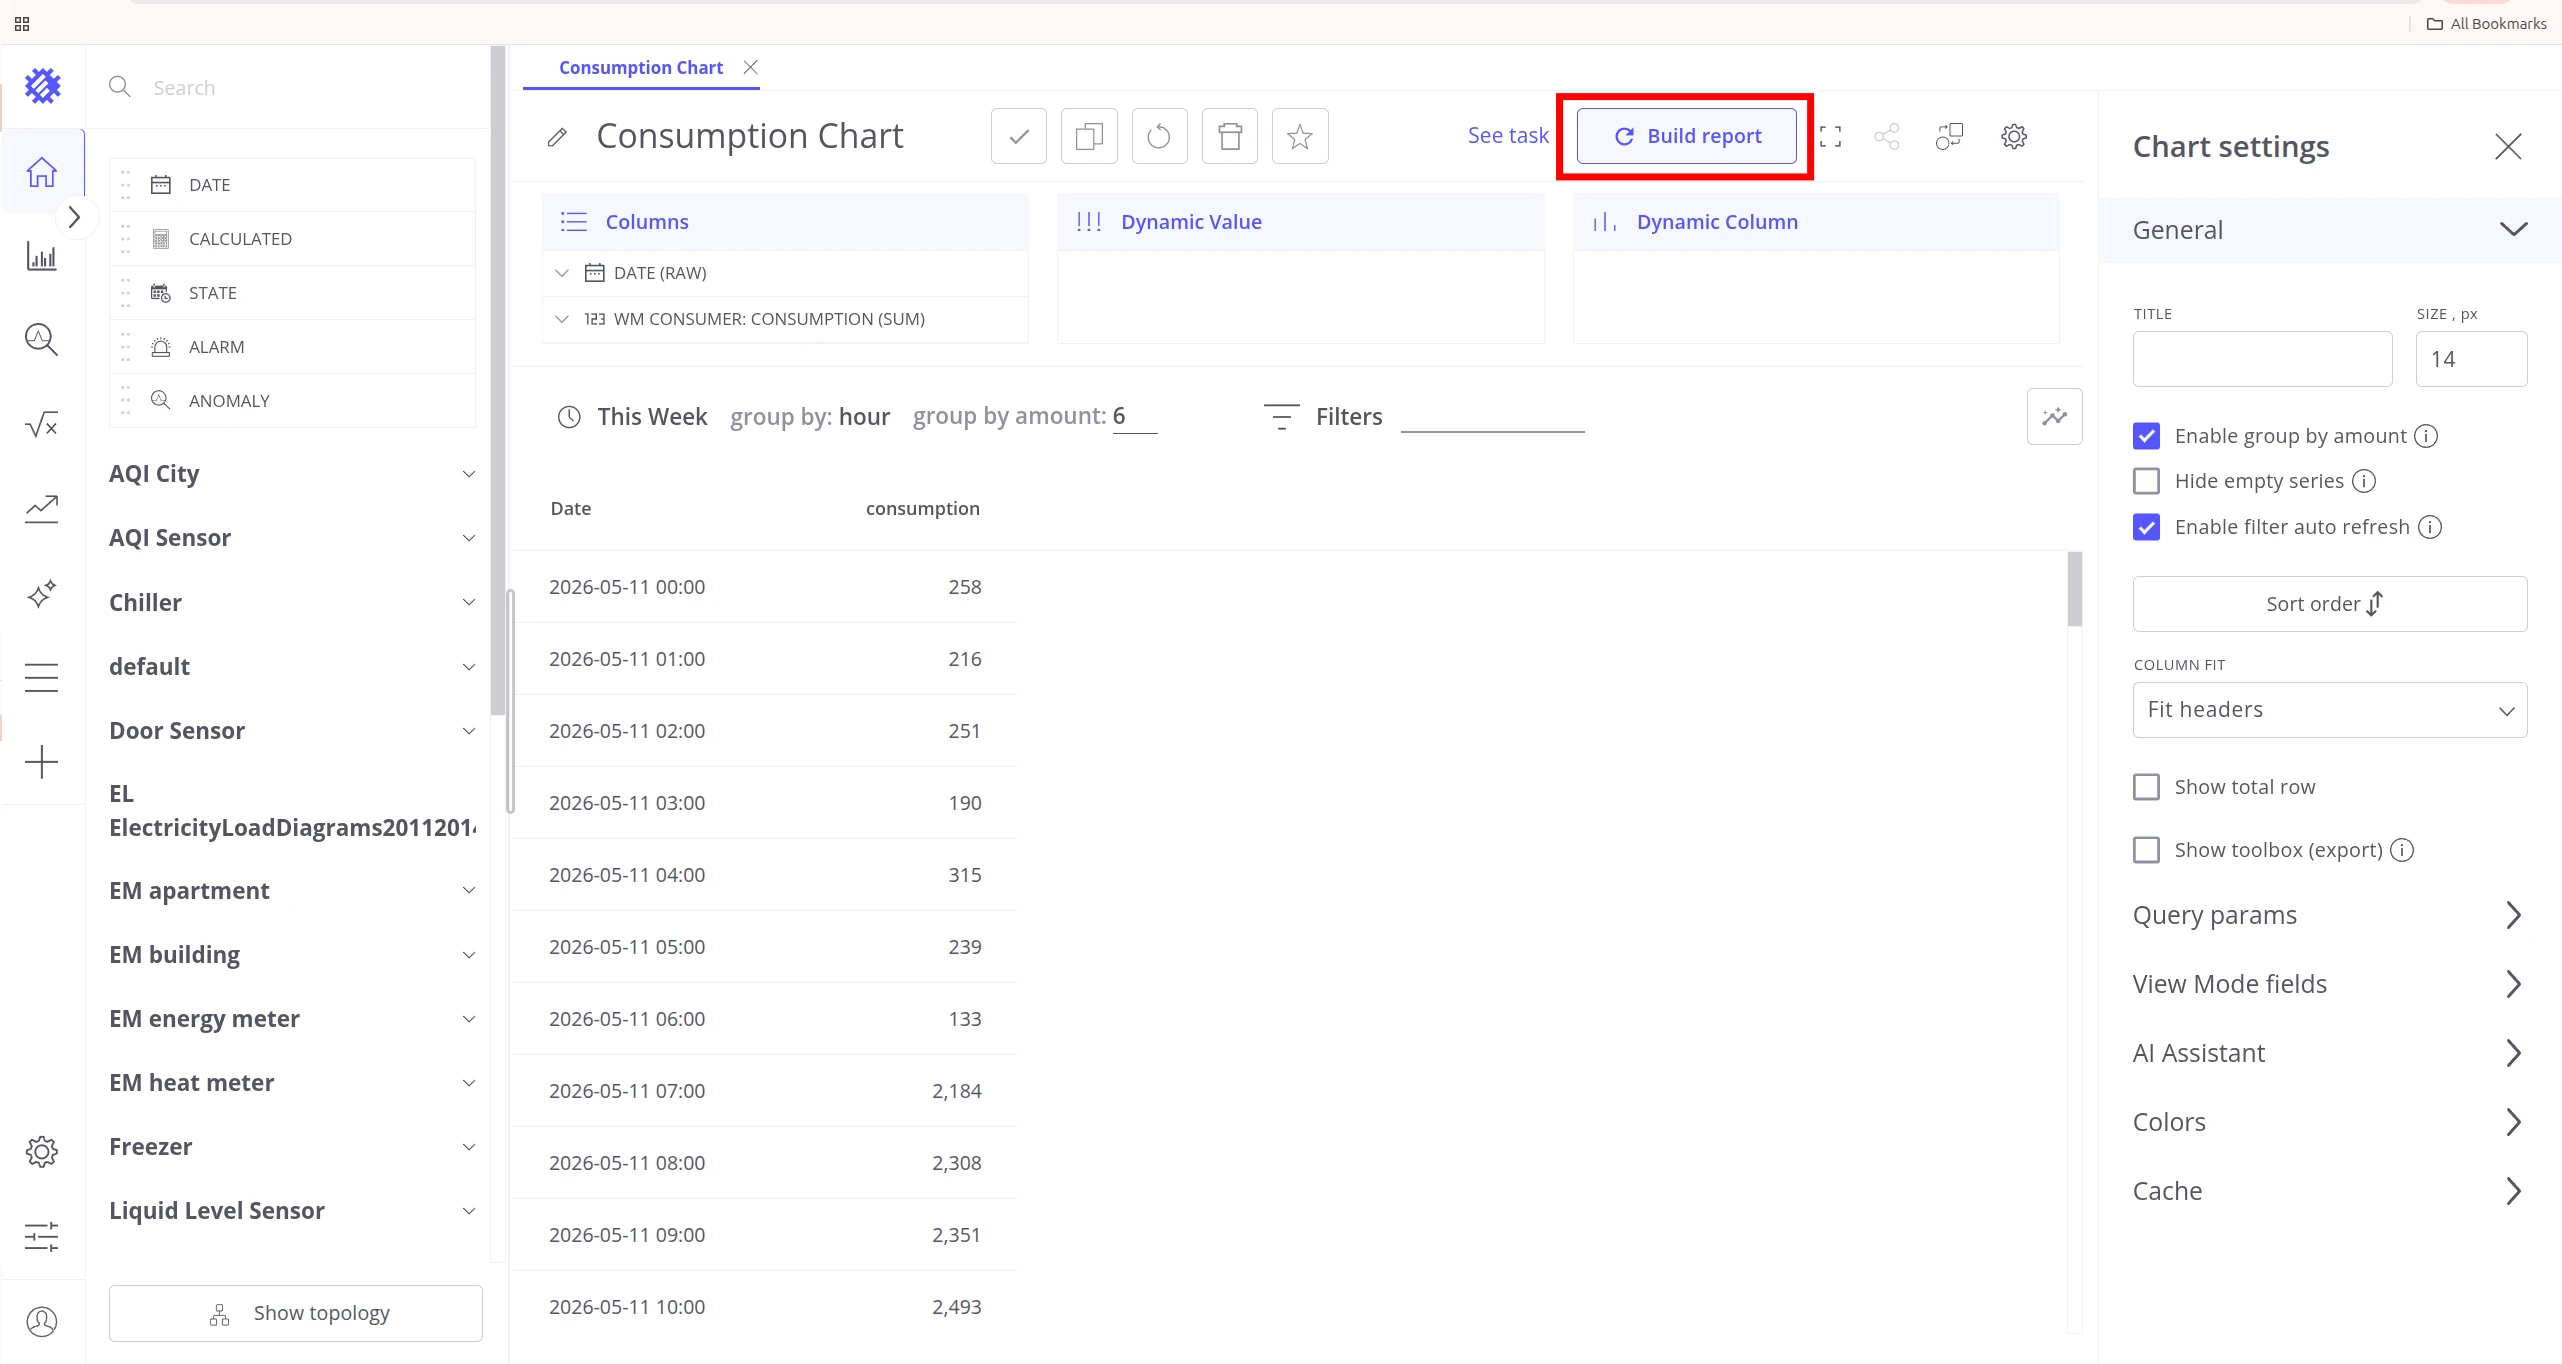The width and height of the screenshot is (2562, 1364).
Task: Open the Fit headers column fit dropdown
Action: tap(2329, 710)
